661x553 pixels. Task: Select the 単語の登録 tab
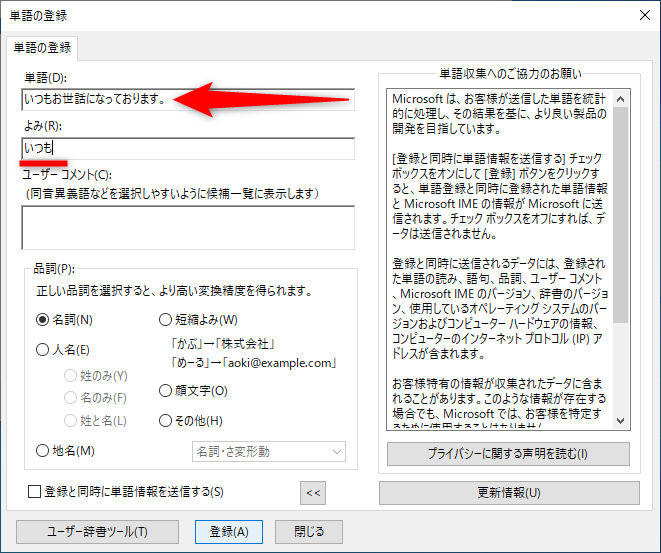coord(42,48)
